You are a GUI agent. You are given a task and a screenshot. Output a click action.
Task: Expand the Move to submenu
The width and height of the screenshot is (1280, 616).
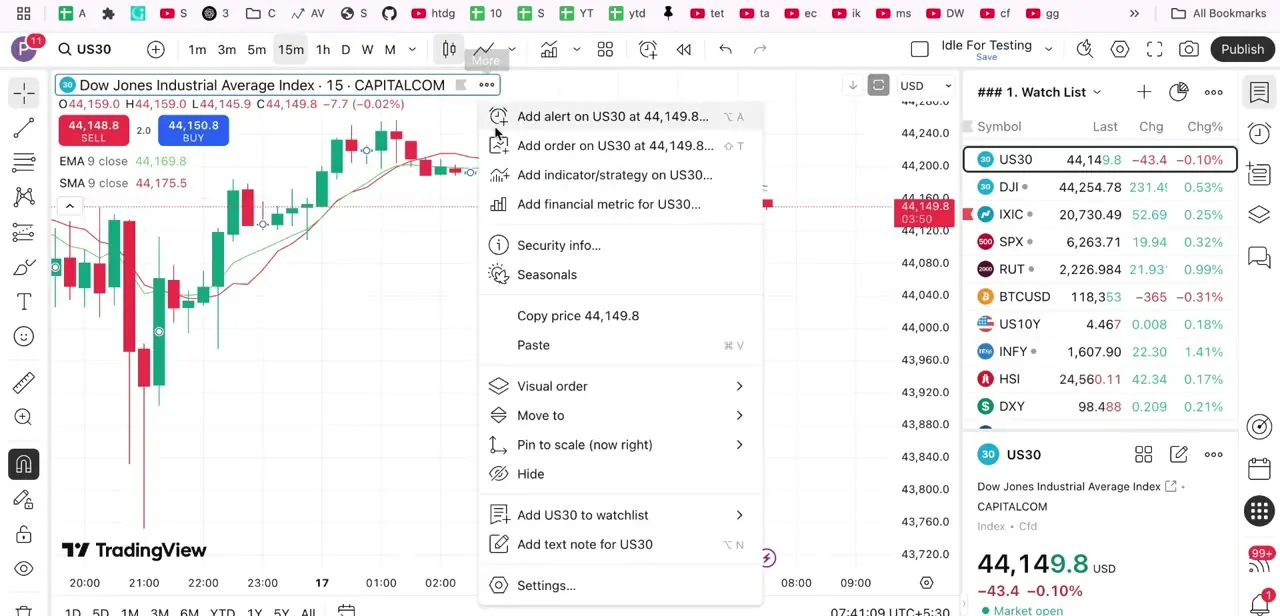tap(620, 416)
